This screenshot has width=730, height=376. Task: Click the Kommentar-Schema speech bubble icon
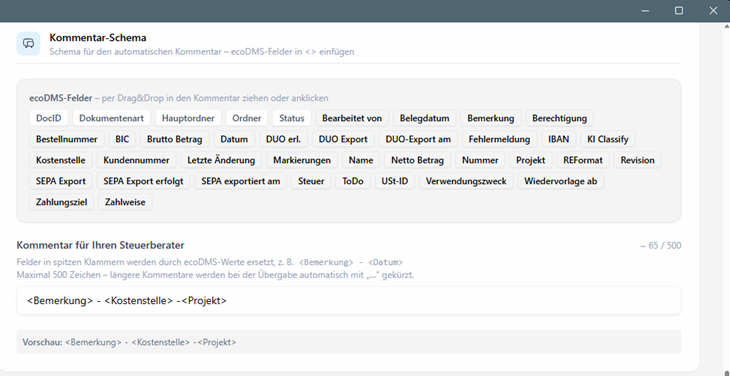pyautogui.click(x=28, y=43)
